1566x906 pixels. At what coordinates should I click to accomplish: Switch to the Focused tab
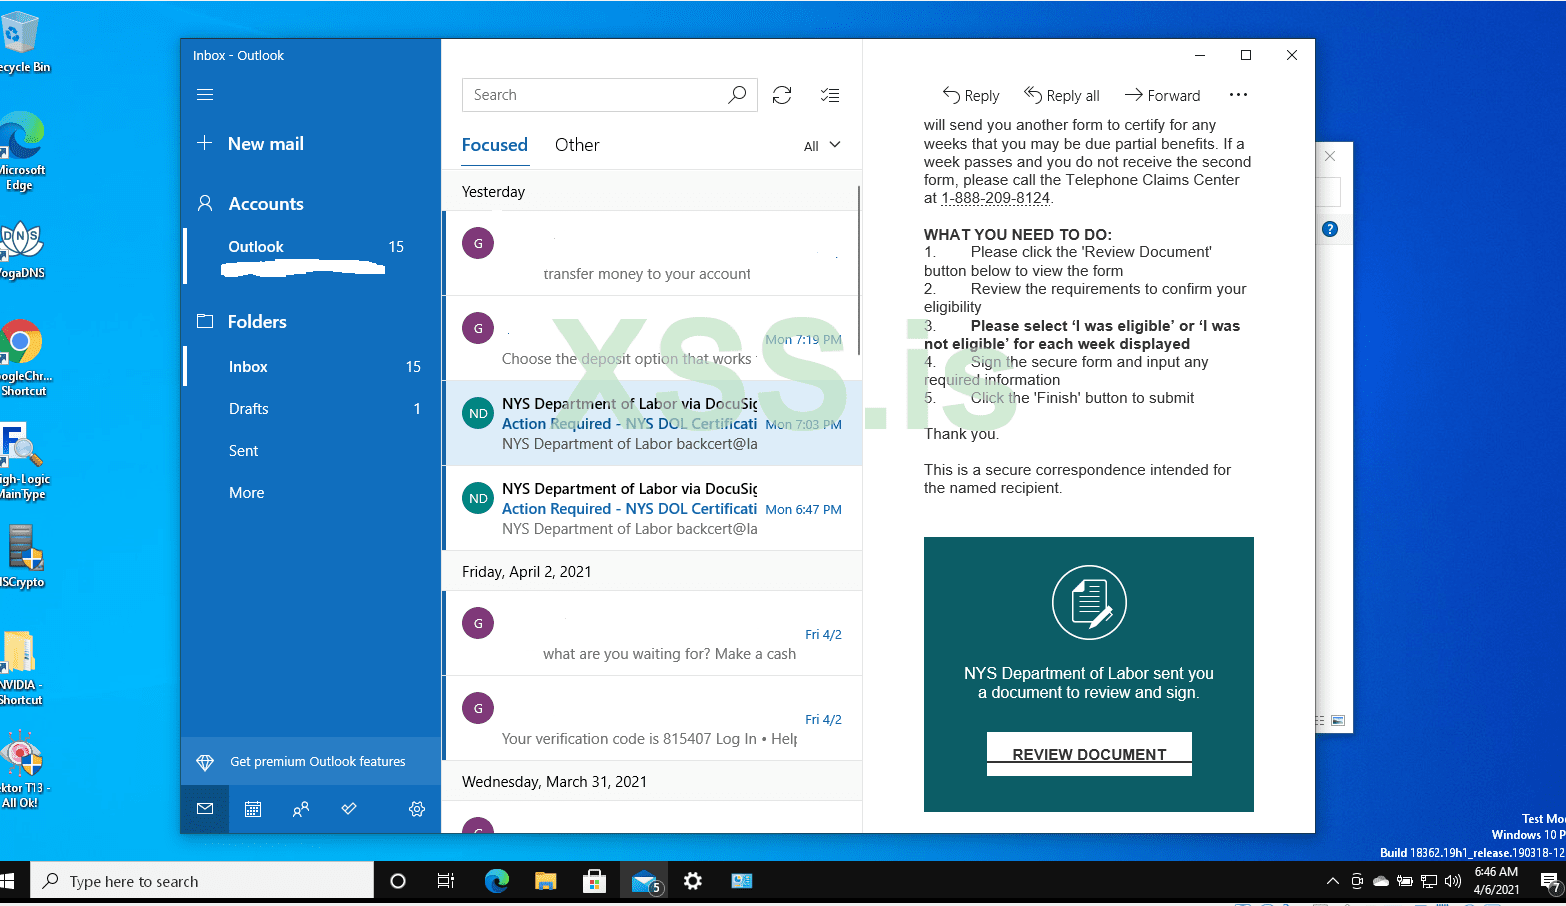(x=495, y=145)
